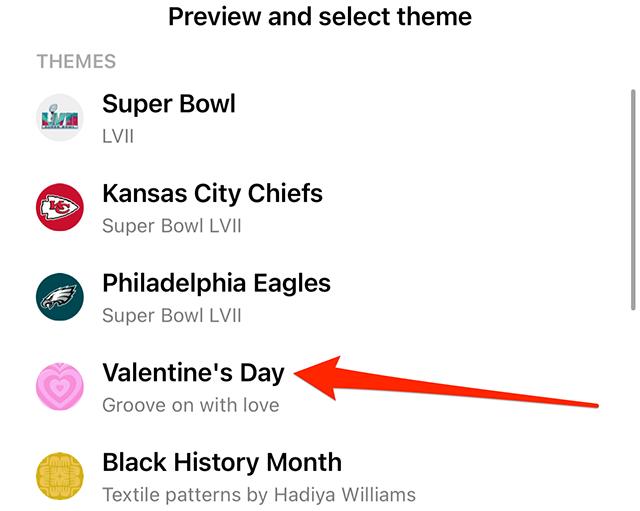640x511 pixels.
Task: Click the "THEMES" section label
Action: pyautogui.click(x=77, y=62)
